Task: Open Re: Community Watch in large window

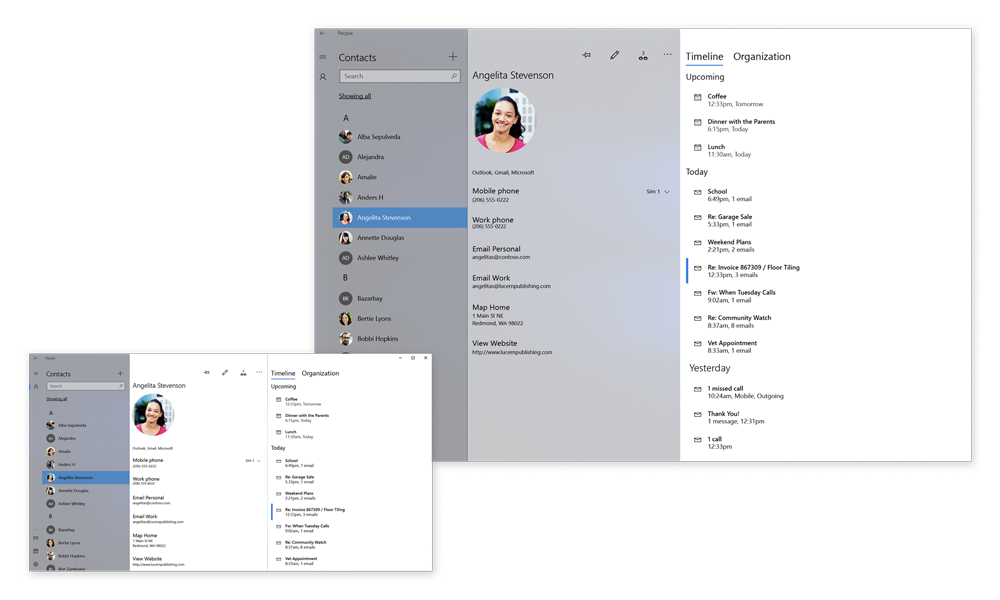Action: tap(739, 321)
